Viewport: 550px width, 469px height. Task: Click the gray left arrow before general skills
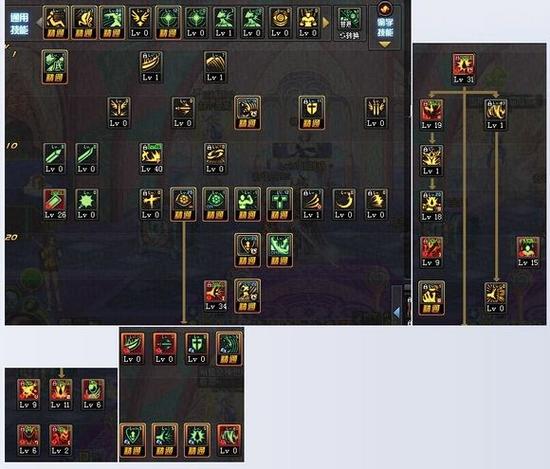(39, 22)
